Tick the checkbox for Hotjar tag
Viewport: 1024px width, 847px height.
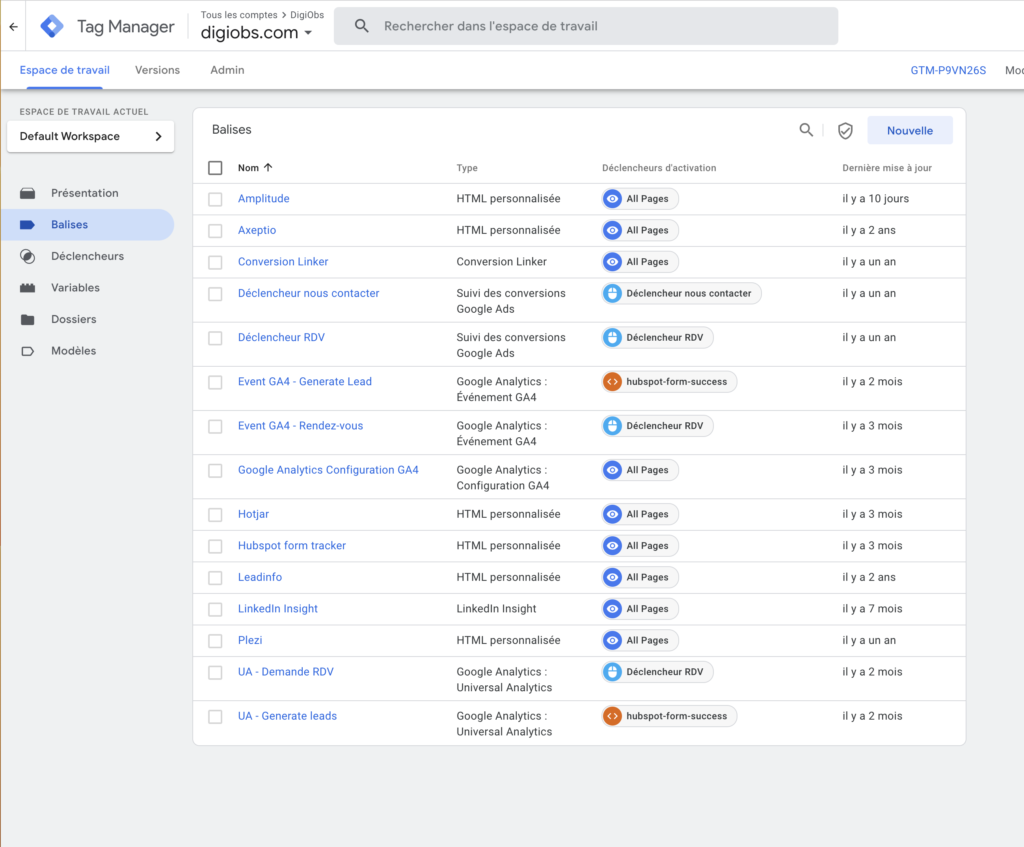click(x=215, y=514)
